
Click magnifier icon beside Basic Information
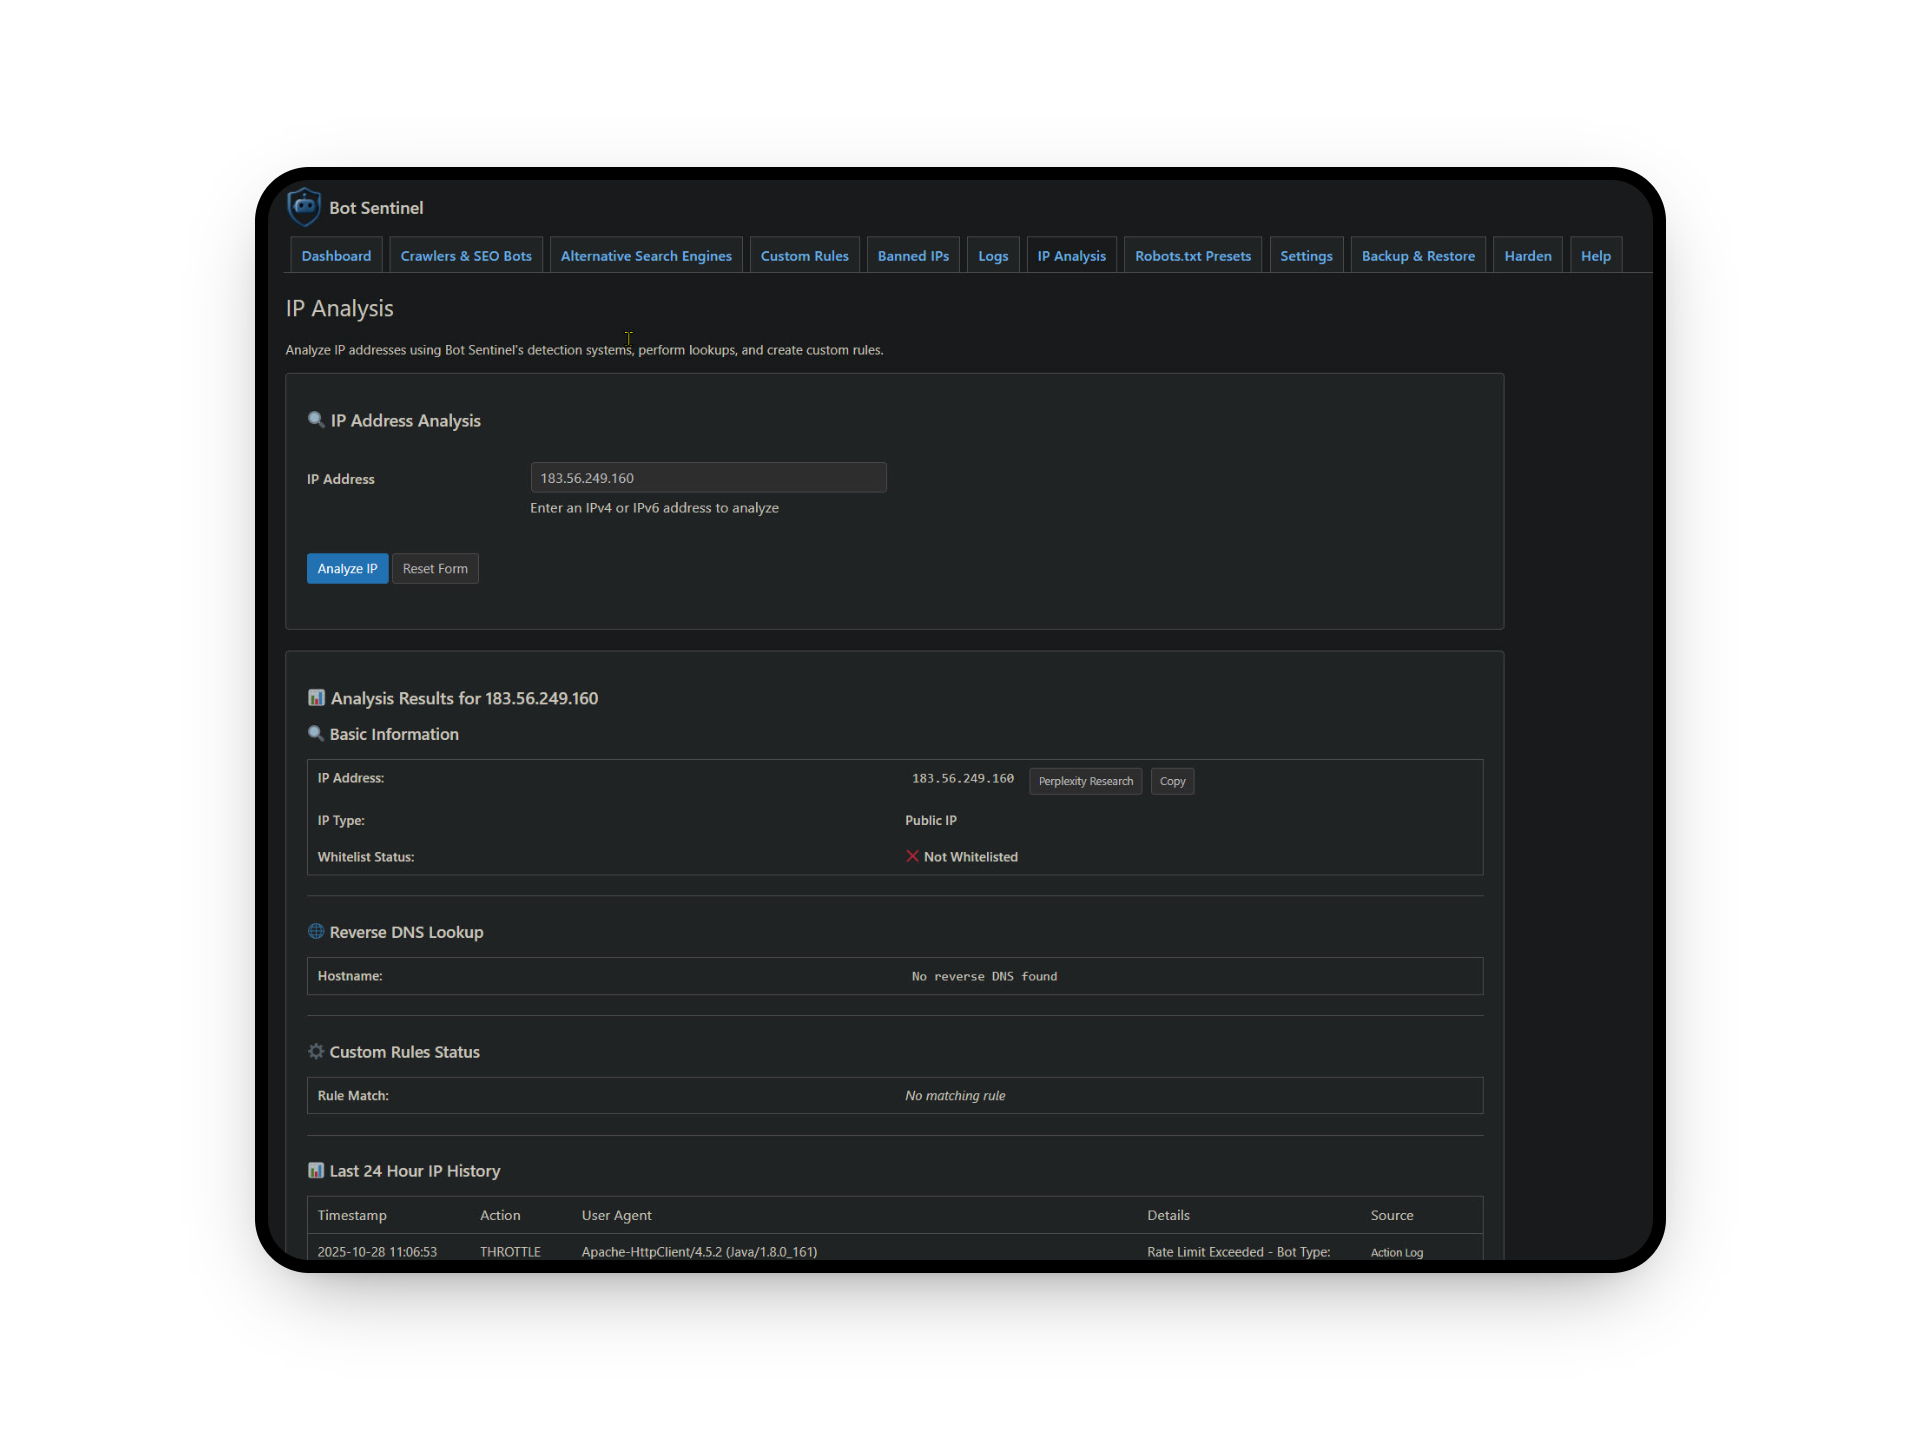tap(316, 733)
